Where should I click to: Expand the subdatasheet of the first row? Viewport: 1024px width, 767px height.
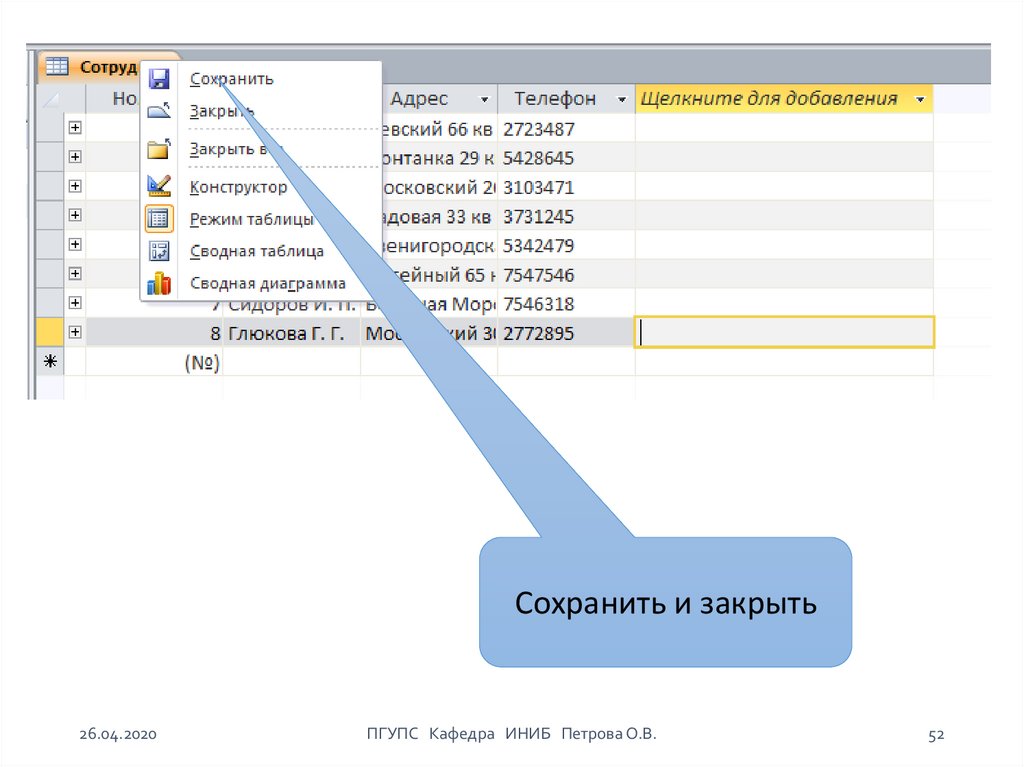75,128
